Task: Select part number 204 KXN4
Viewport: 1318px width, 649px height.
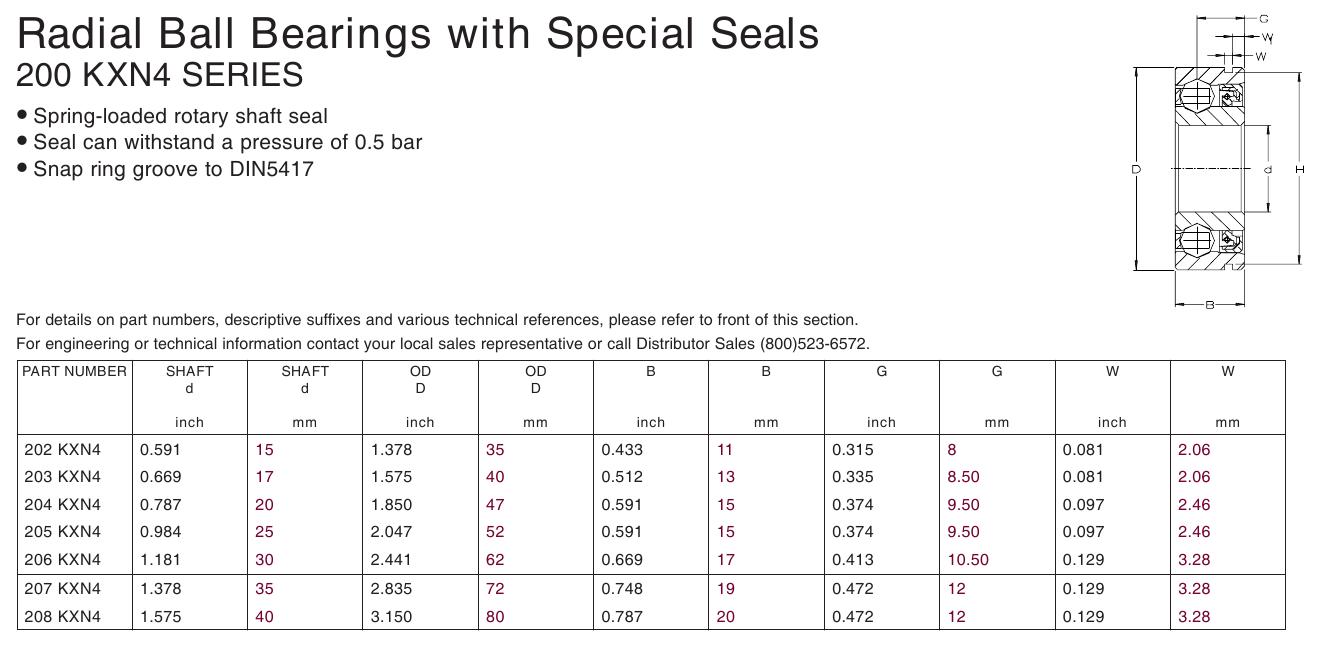Action: [x=62, y=505]
